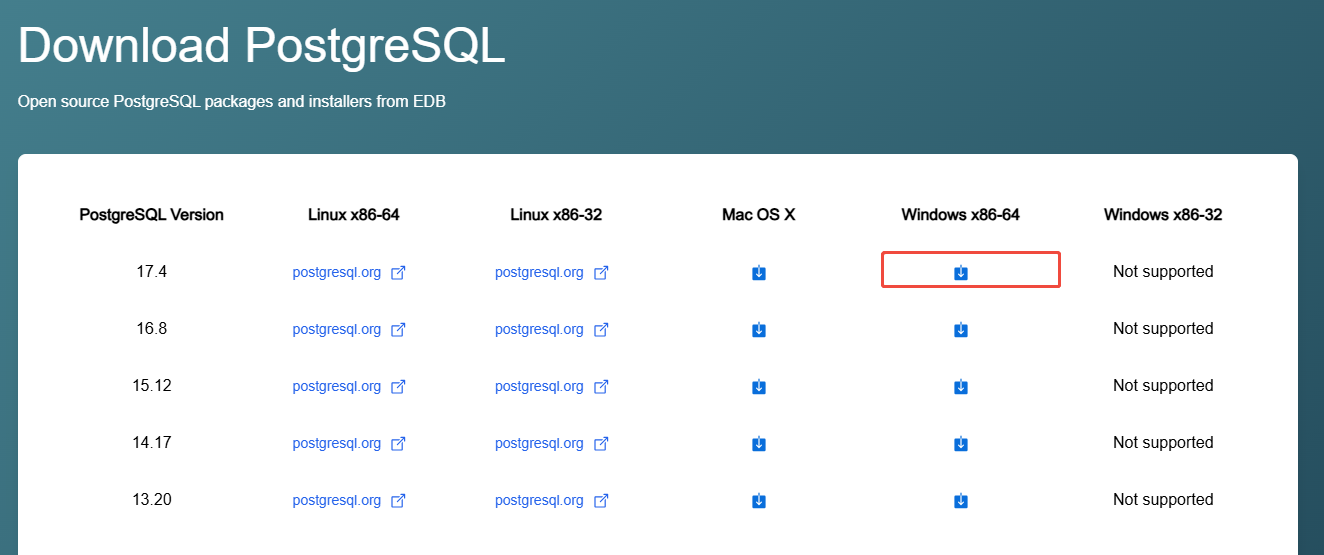Click Not supported in the 15.12 row
The image size is (1324, 555).
click(1163, 386)
